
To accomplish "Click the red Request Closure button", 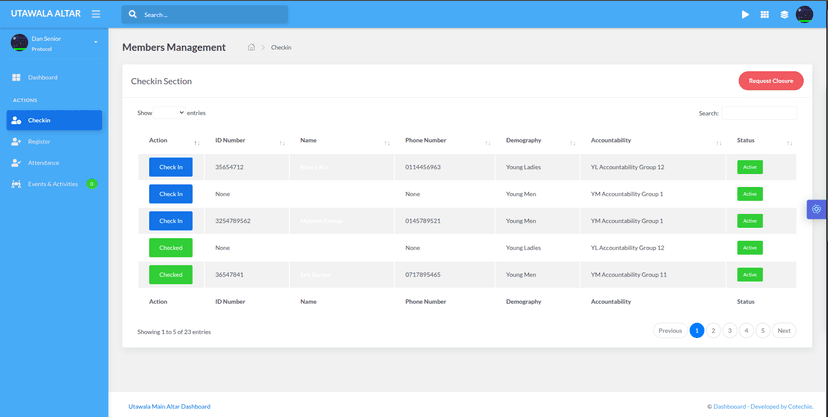I will 770,81.
